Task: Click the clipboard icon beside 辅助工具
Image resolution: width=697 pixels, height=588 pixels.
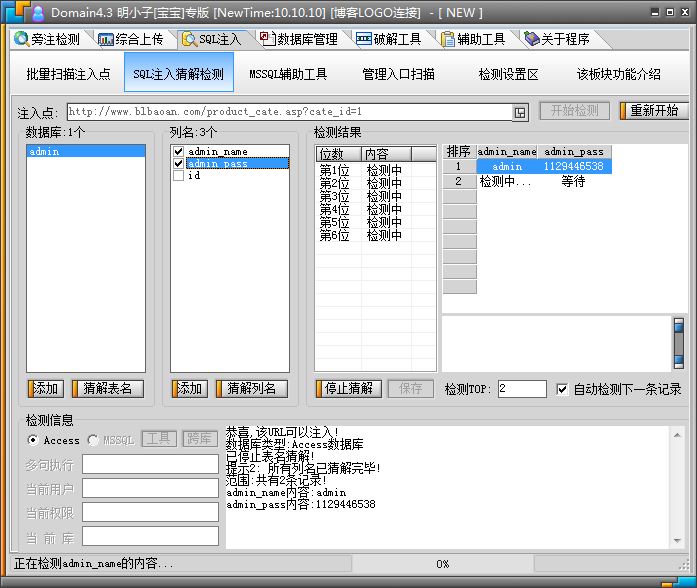Action: pyautogui.click(x=448, y=39)
